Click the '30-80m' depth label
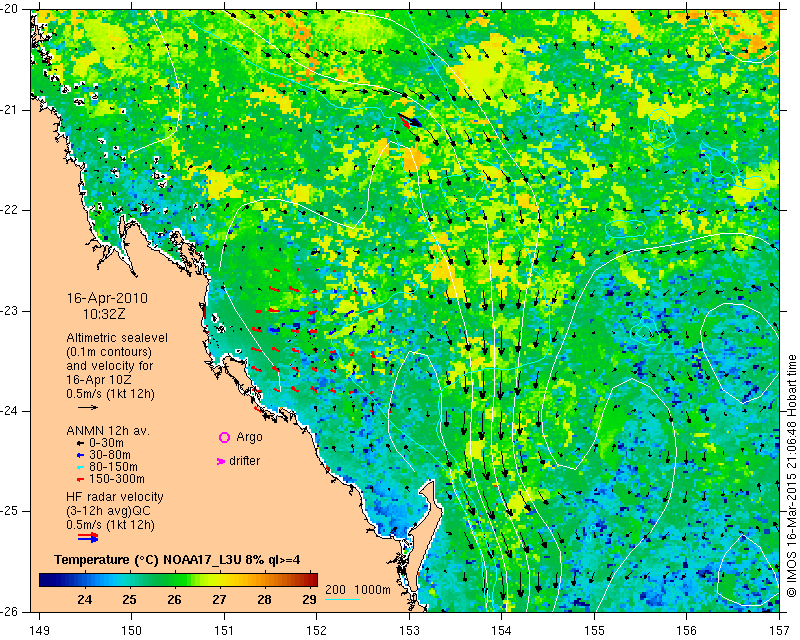The width and height of the screenshot is (800, 640). click(x=110, y=455)
